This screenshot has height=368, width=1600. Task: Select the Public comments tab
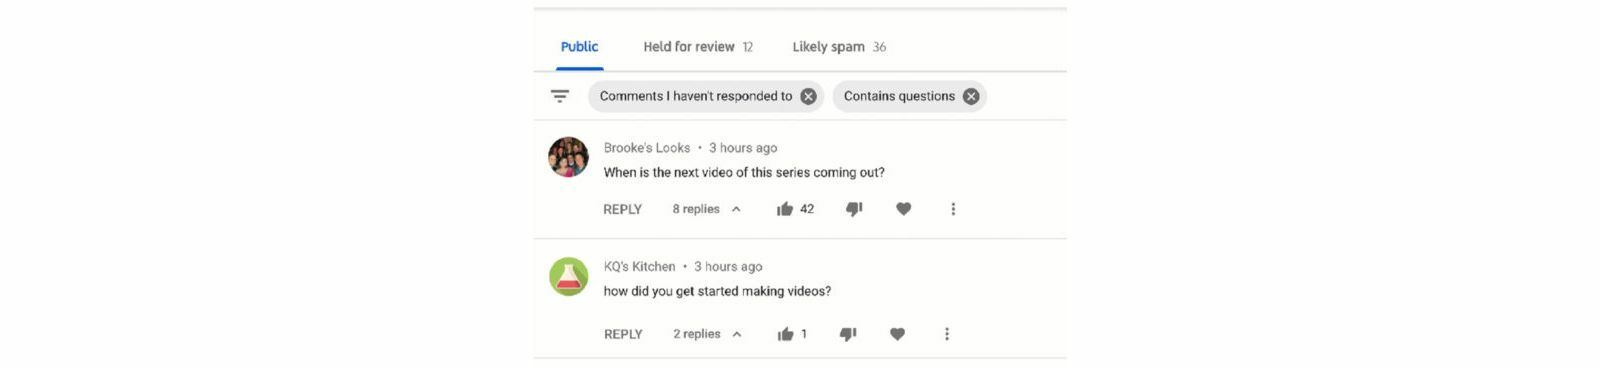(x=579, y=47)
